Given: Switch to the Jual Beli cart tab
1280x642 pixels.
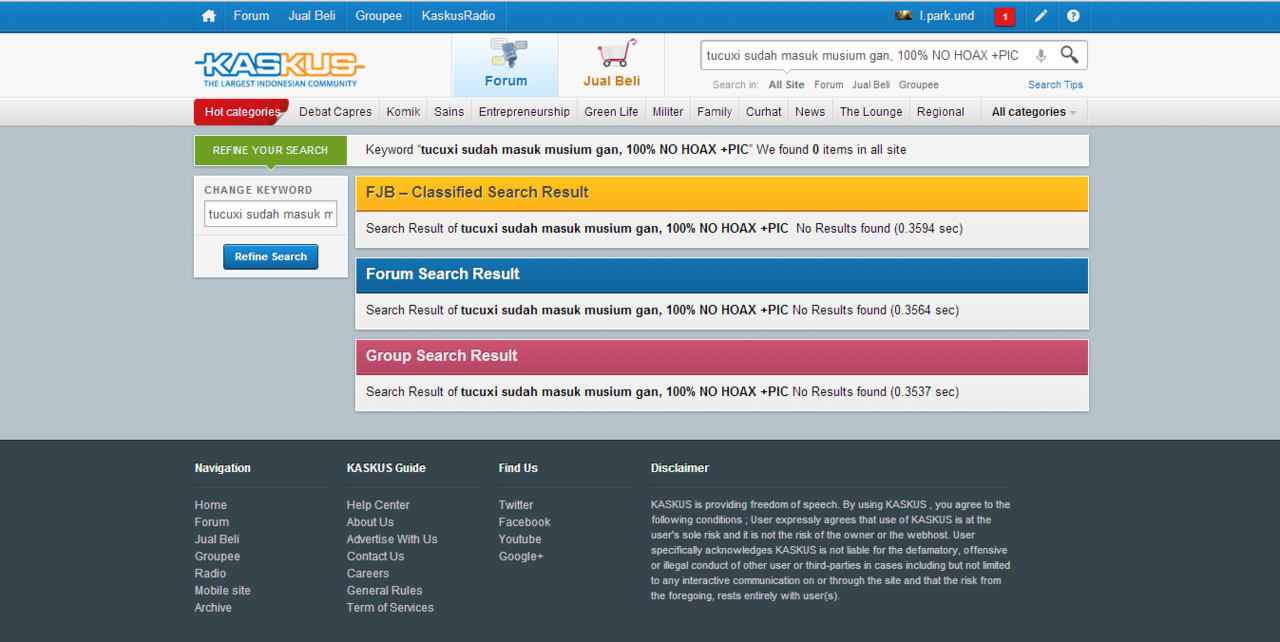Looking at the screenshot, I should (x=611, y=66).
